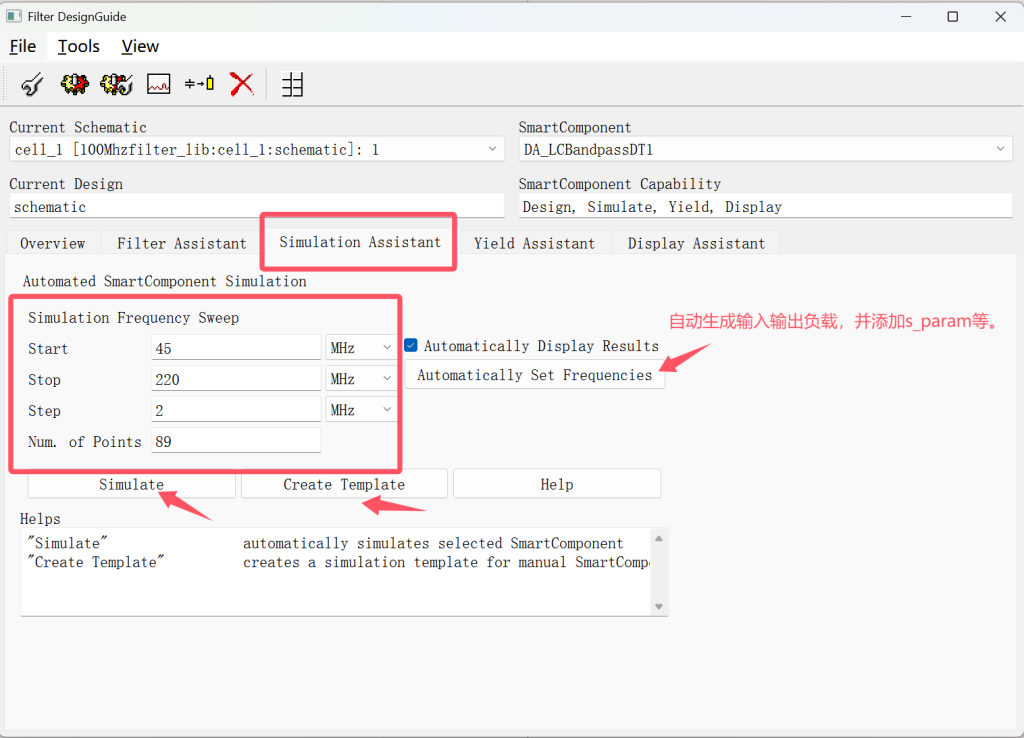Click the red X delete toolbar icon
Viewport: 1024px width, 738px height.
[242, 84]
